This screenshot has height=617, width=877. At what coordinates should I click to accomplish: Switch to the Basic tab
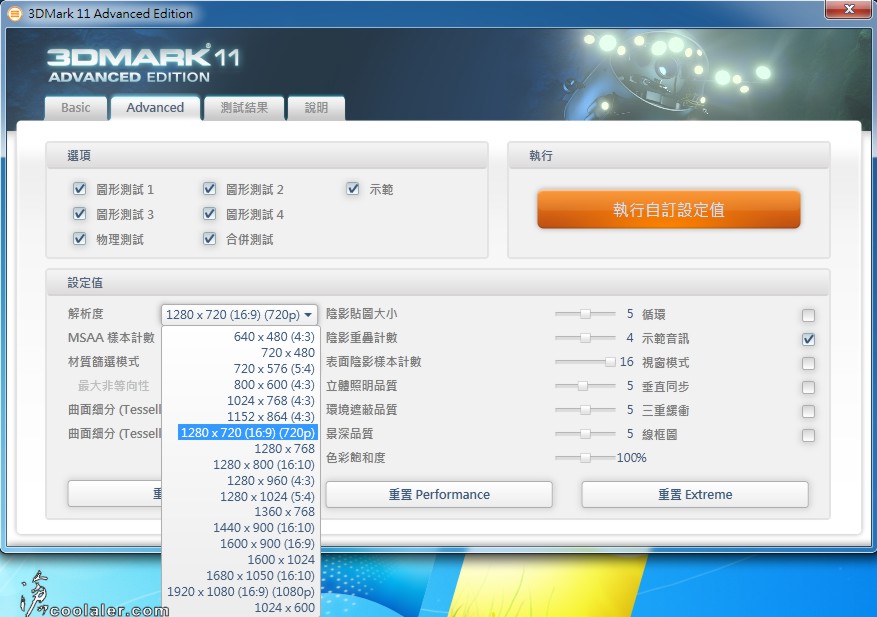point(76,108)
